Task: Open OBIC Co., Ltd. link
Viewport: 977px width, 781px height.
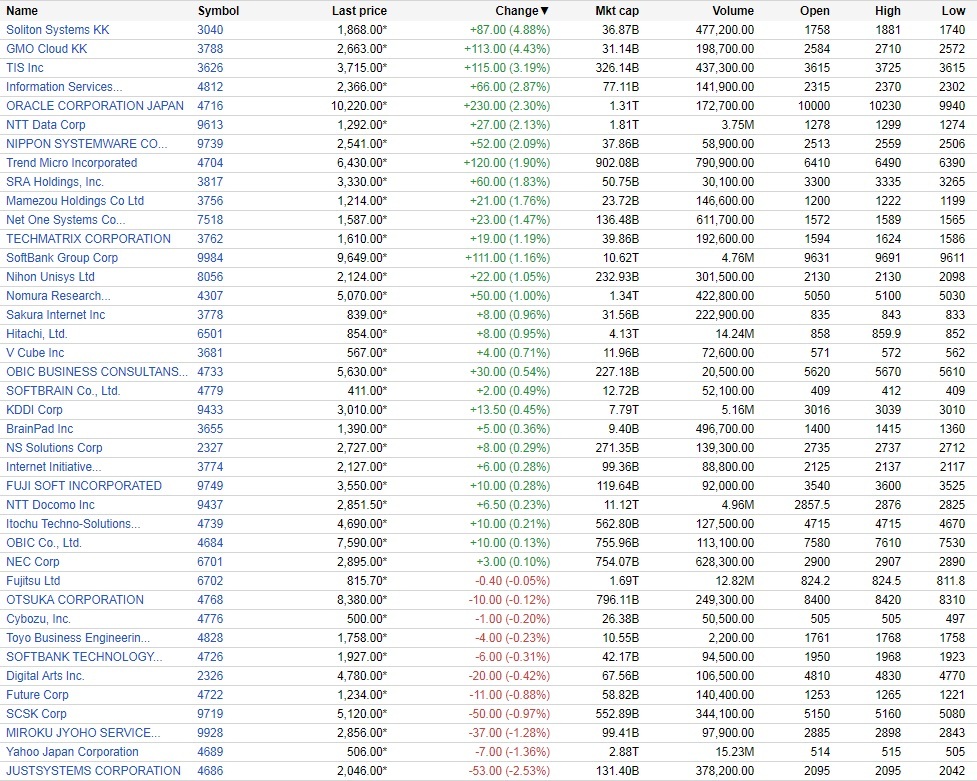Action: [44, 543]
